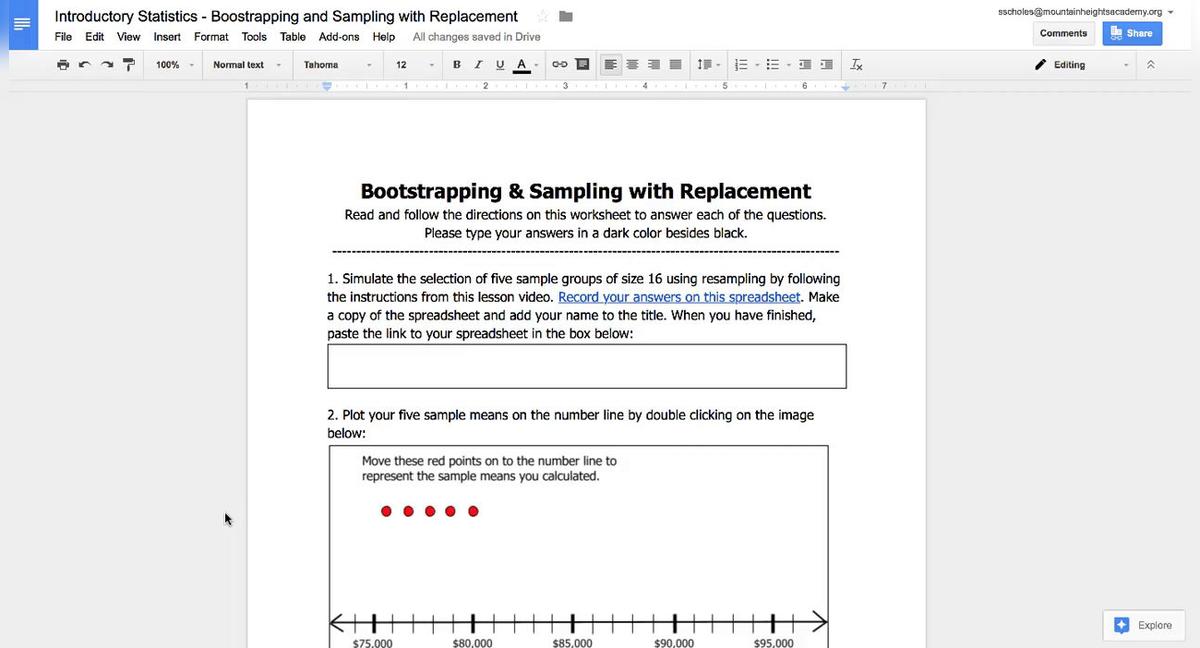Click the Insert link icon

click(x=560, y=65)
